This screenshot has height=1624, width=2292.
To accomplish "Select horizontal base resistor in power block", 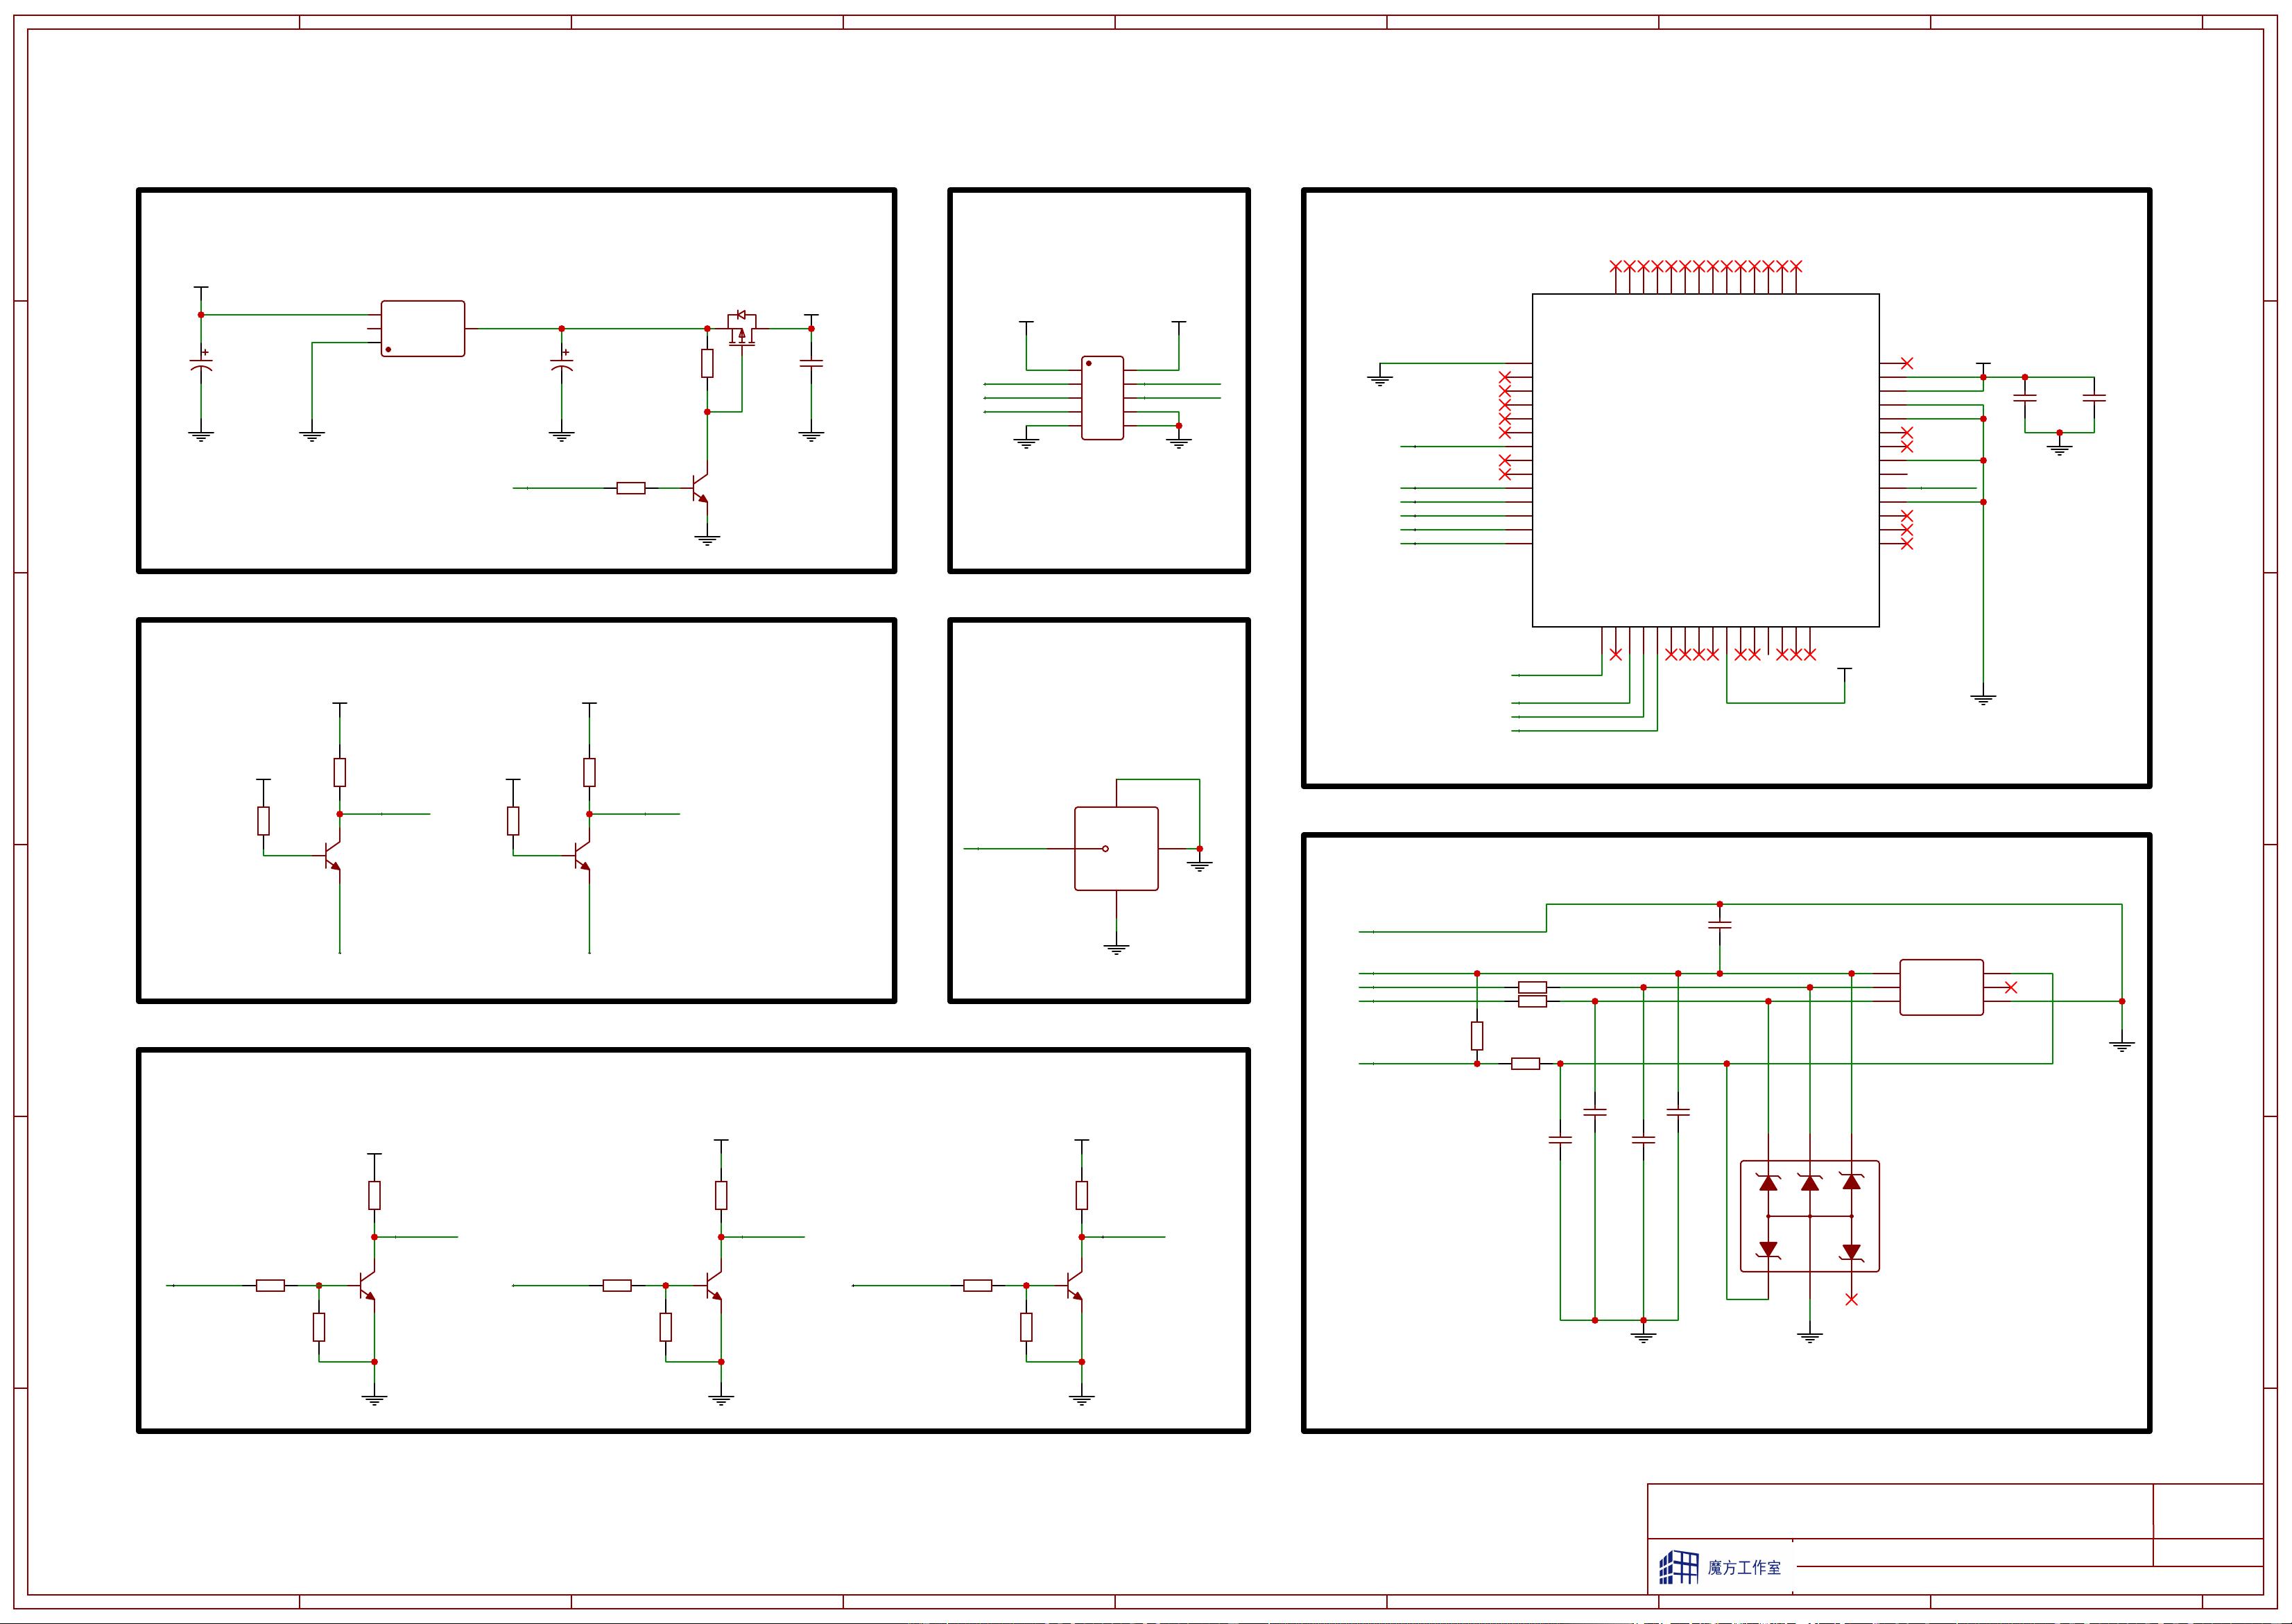I will click(630, 488).
